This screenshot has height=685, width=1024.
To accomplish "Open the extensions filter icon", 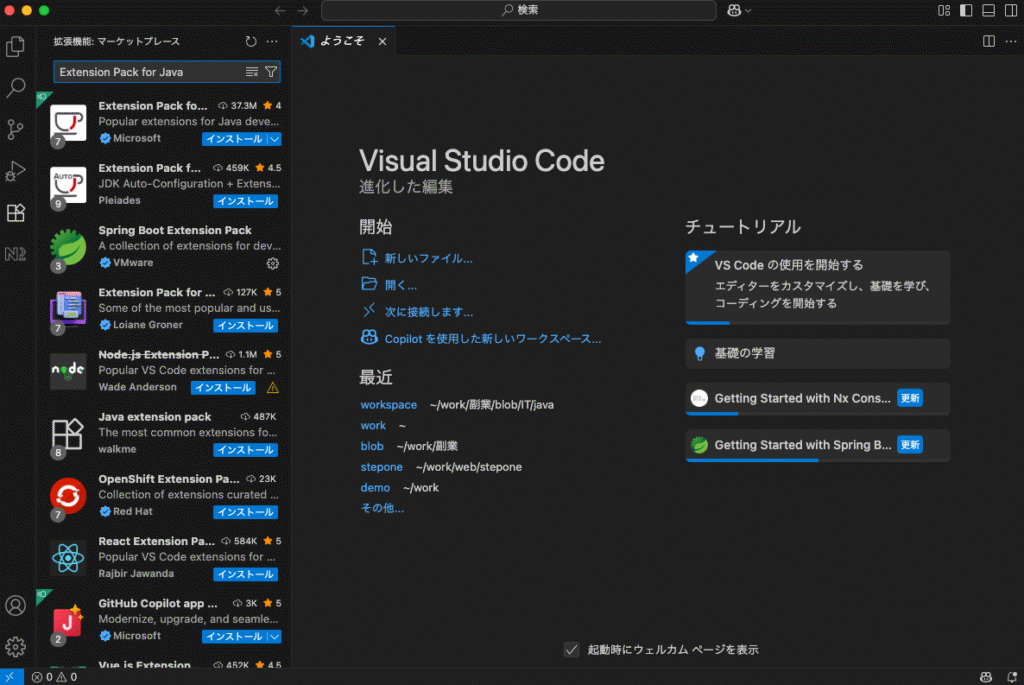I will click(x=271, y=72).
